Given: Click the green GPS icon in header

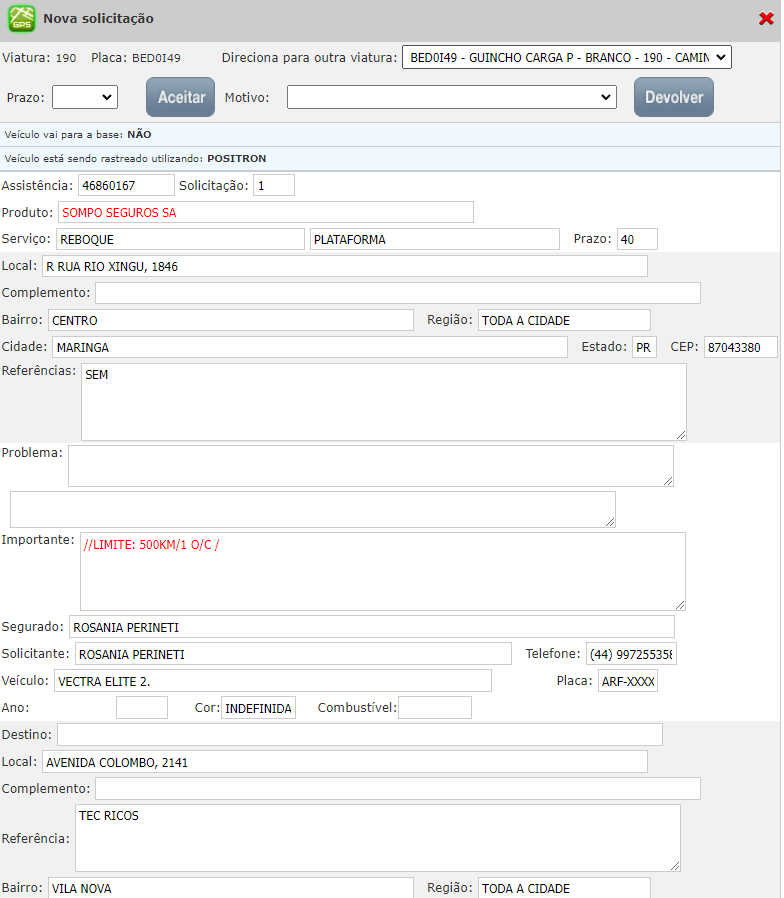Looking at the screenshot, I should [x=22, y=19].
